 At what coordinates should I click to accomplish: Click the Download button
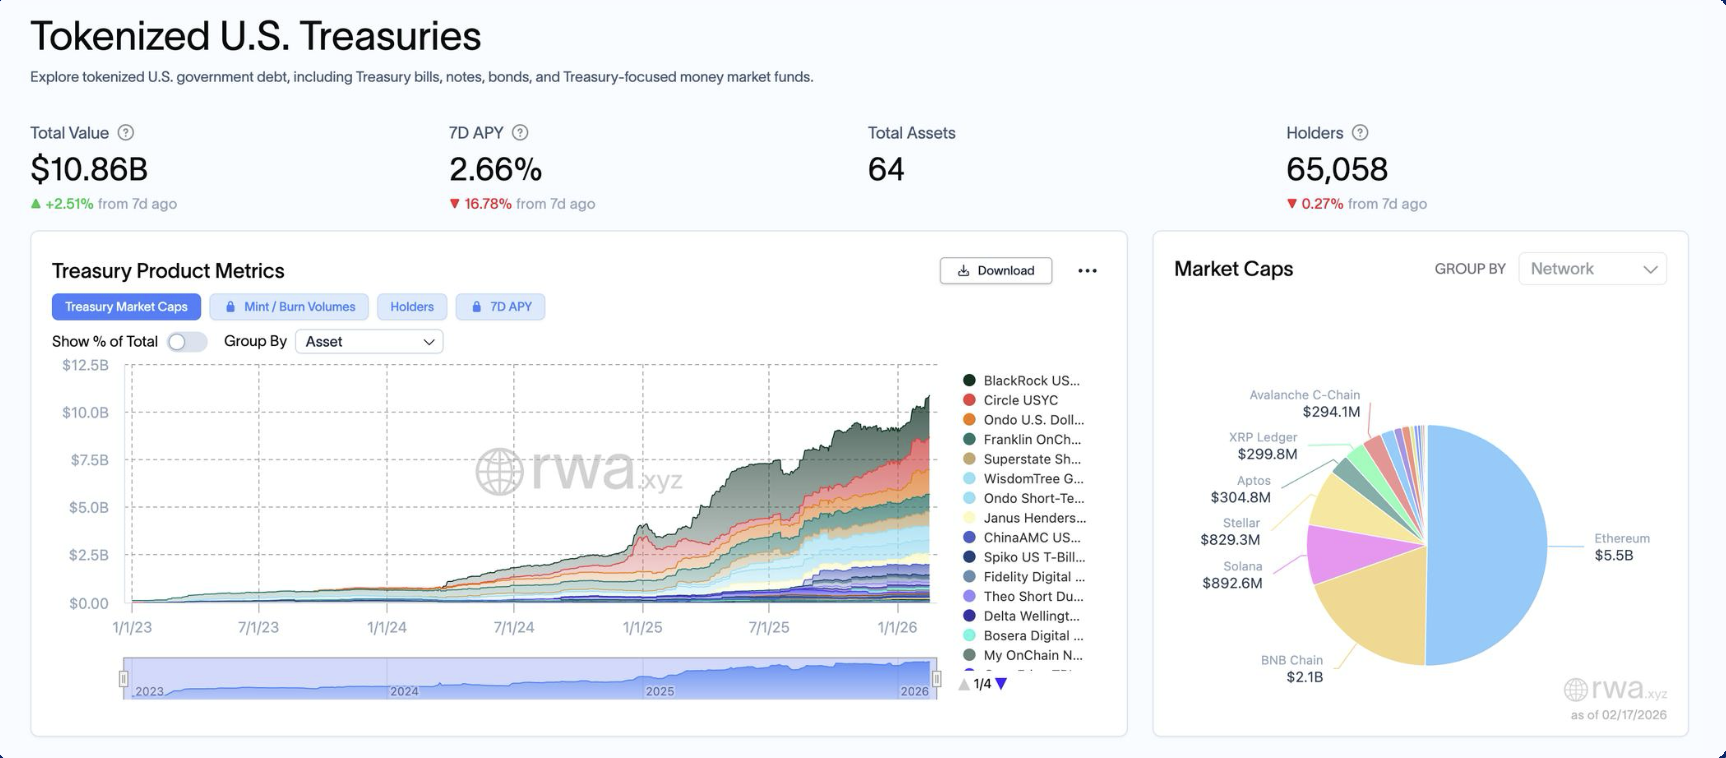point(995,271)
